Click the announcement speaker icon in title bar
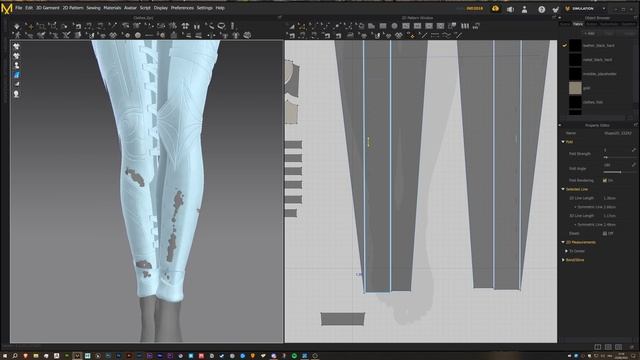This screenshot has width=640, height=360. pyautogui.click(x=510, y=9)
